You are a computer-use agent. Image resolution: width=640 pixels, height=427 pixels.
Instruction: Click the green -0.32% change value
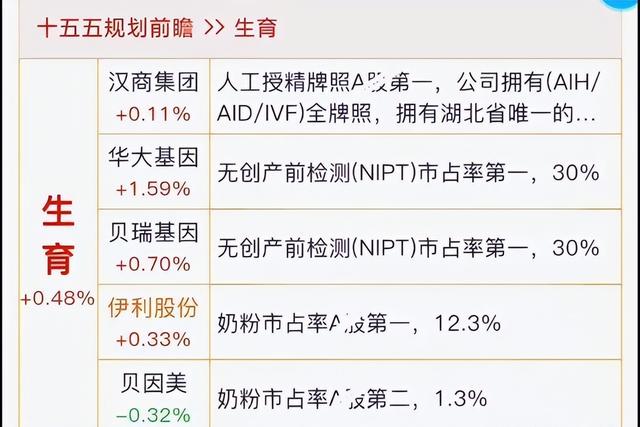click(x=152, y=414)
